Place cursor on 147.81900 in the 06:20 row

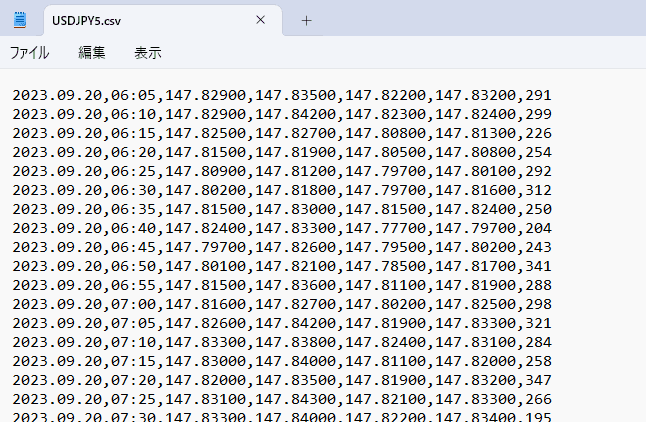click(x=296, y=153)
